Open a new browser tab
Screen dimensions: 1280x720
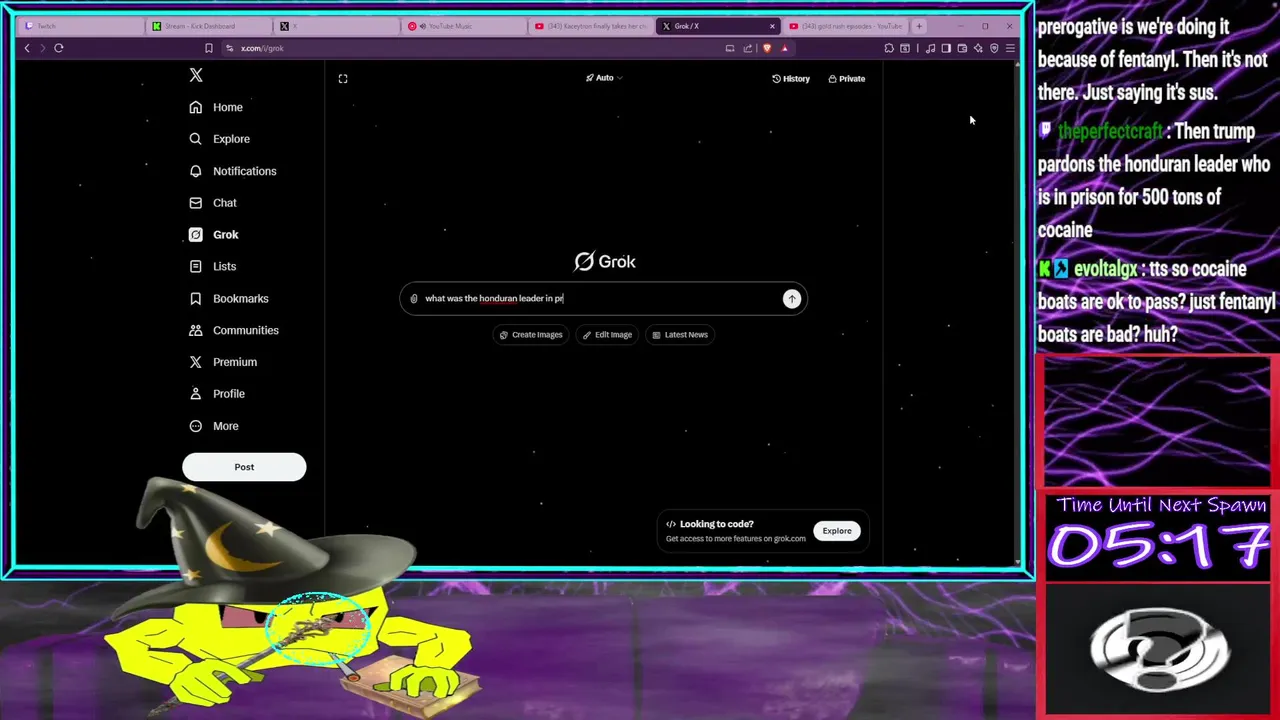pos(919,26)
